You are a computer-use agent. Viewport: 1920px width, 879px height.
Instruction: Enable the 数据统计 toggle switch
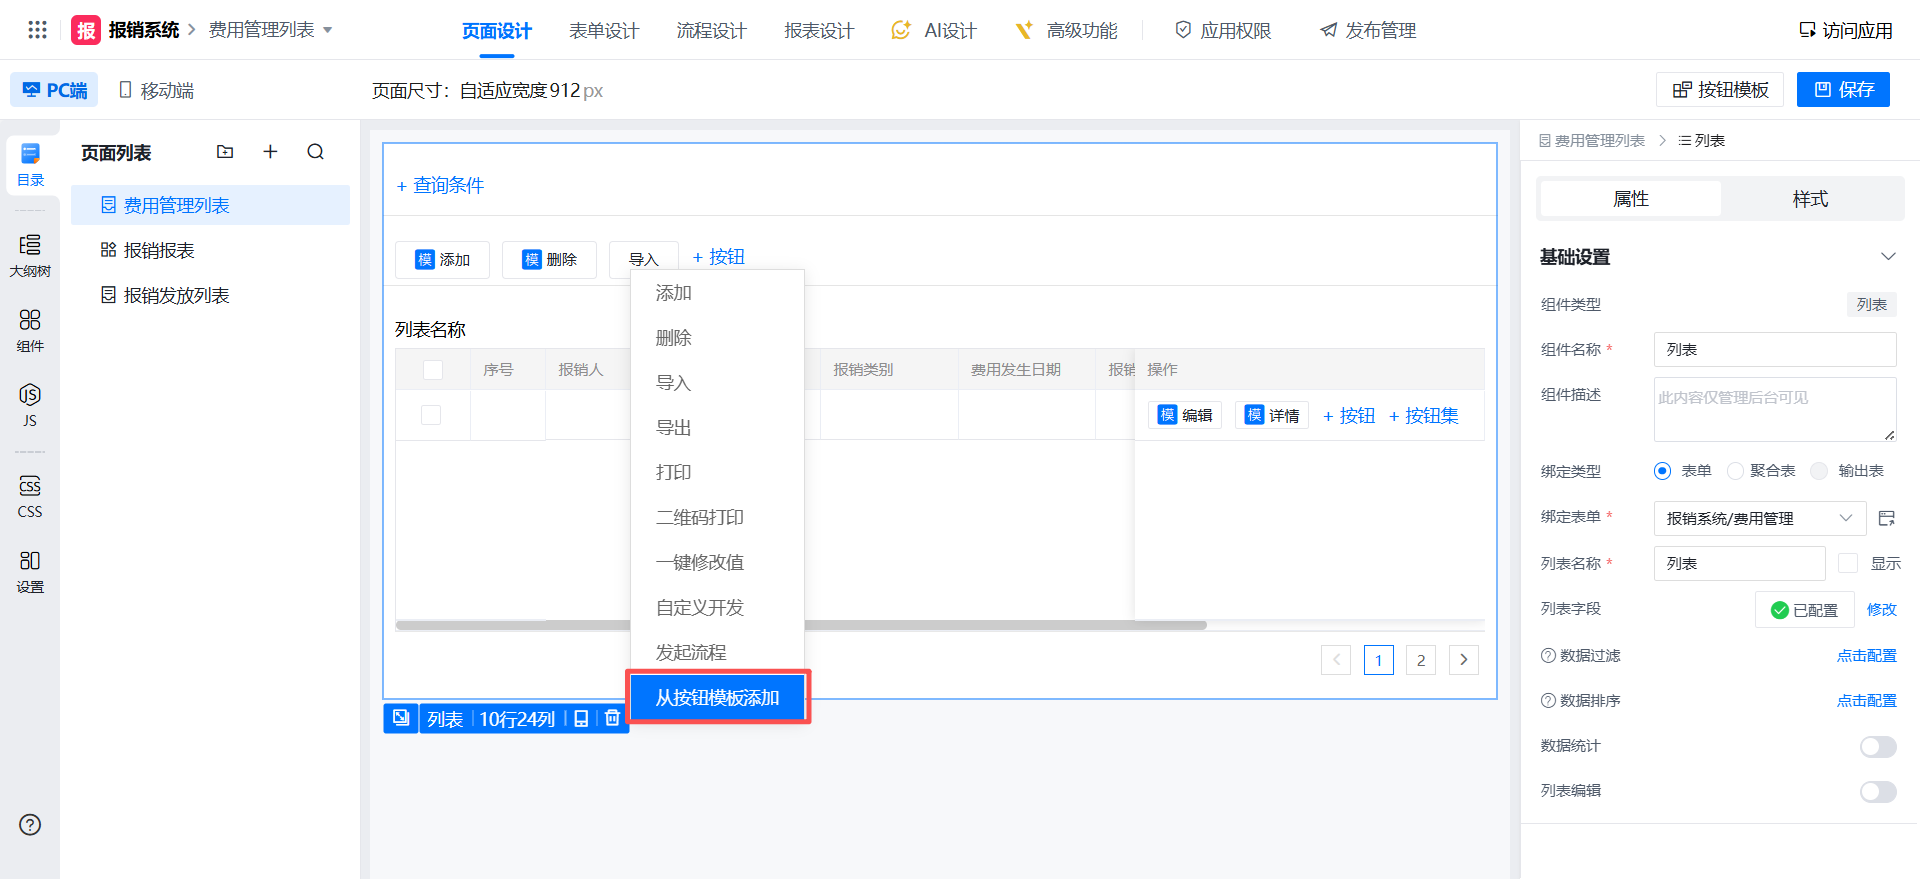coord(1877,746)
